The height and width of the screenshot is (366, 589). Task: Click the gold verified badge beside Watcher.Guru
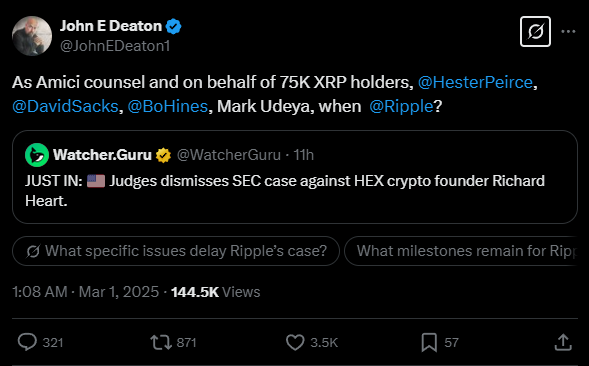[x=163, y=155]
